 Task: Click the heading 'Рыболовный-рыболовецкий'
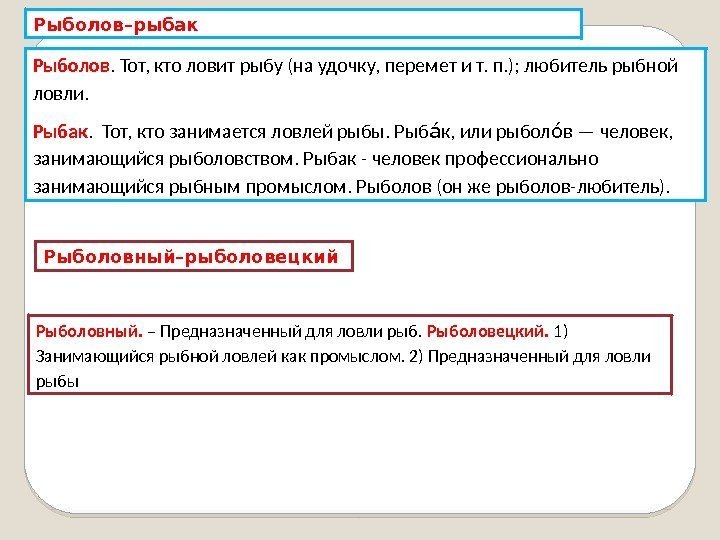coord(191,256)
